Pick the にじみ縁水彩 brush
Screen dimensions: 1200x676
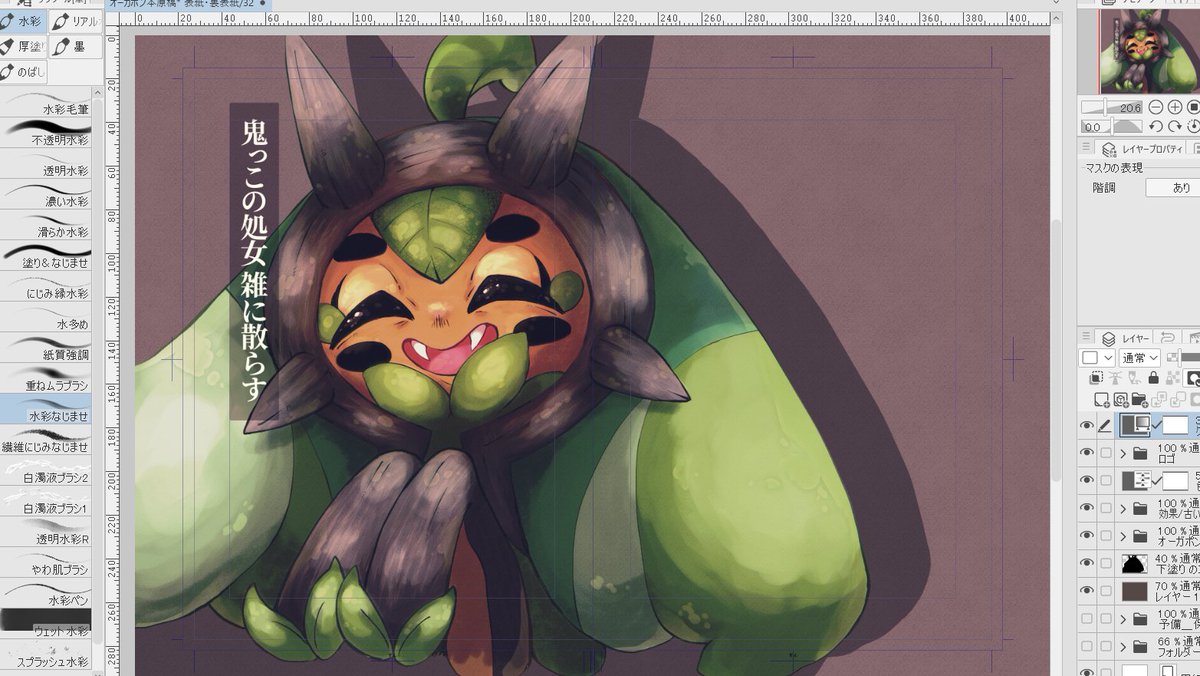46,288
